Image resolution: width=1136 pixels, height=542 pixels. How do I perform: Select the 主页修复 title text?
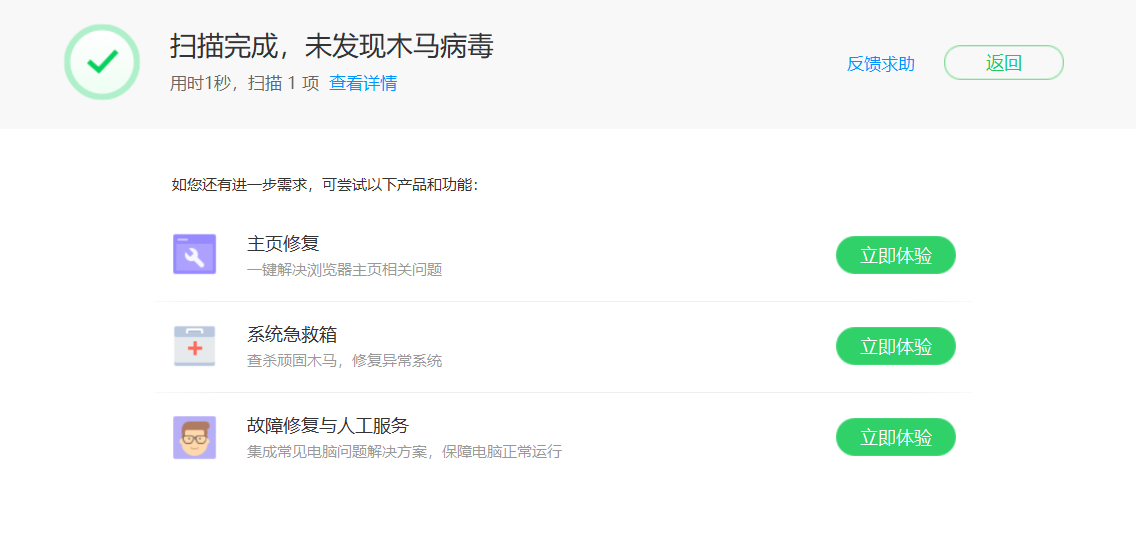pyautogui.click(x=283, y=243)
